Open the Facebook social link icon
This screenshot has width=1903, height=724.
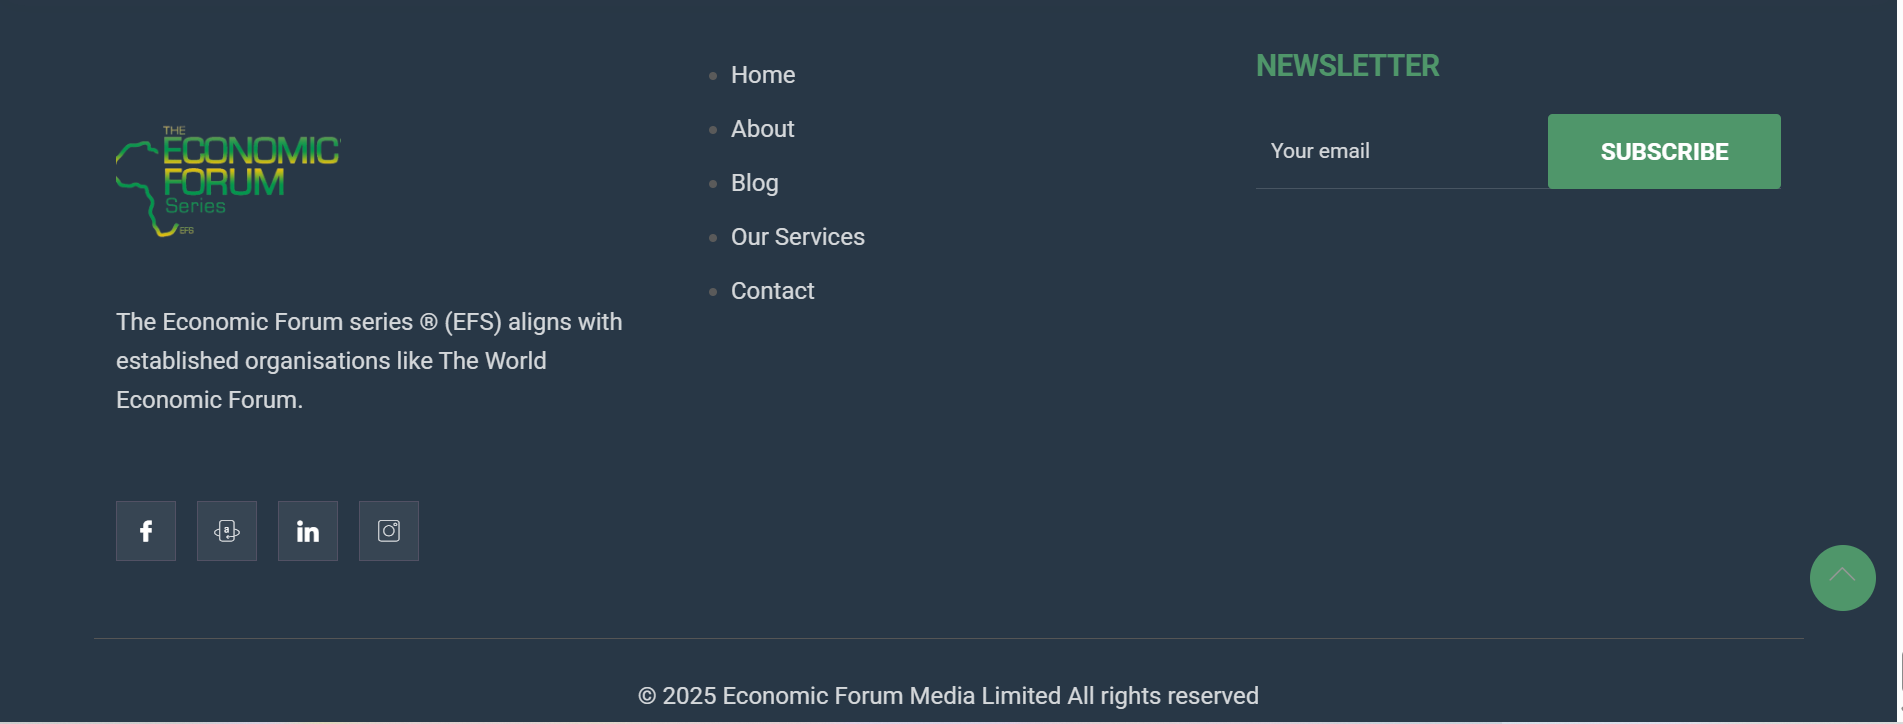click(146, 531)
